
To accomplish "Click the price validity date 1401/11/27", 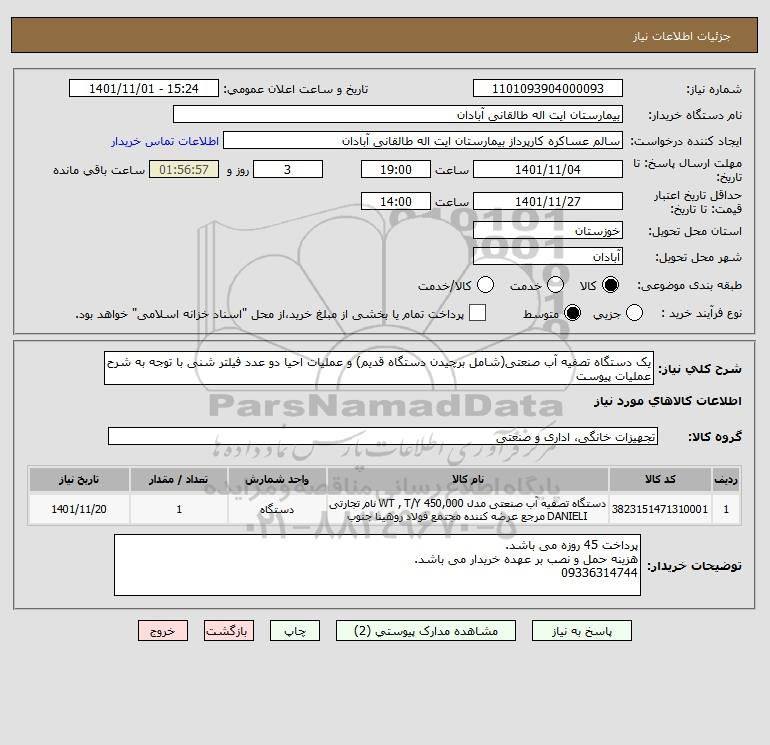I will (x=548, y=201).
